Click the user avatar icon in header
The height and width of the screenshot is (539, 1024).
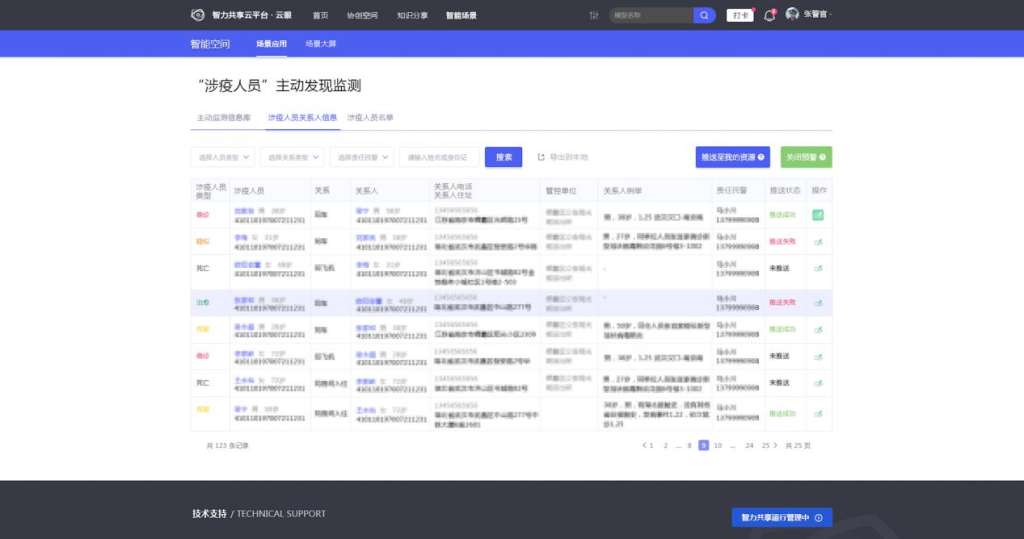click(x=793, y=15)
